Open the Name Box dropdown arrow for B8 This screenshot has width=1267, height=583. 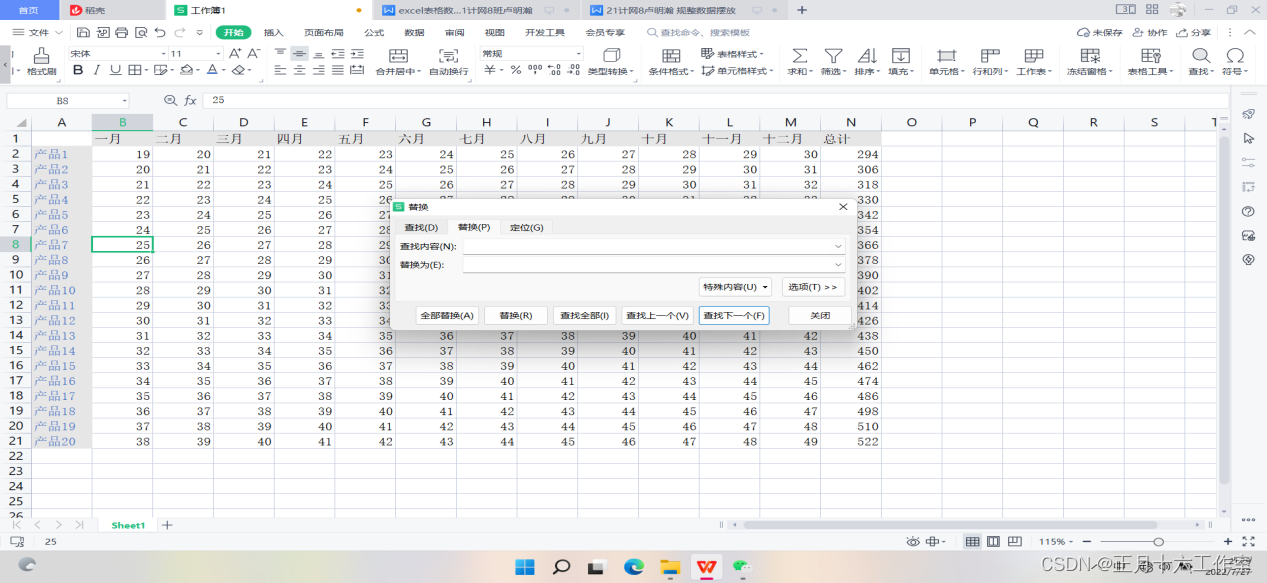125,101
